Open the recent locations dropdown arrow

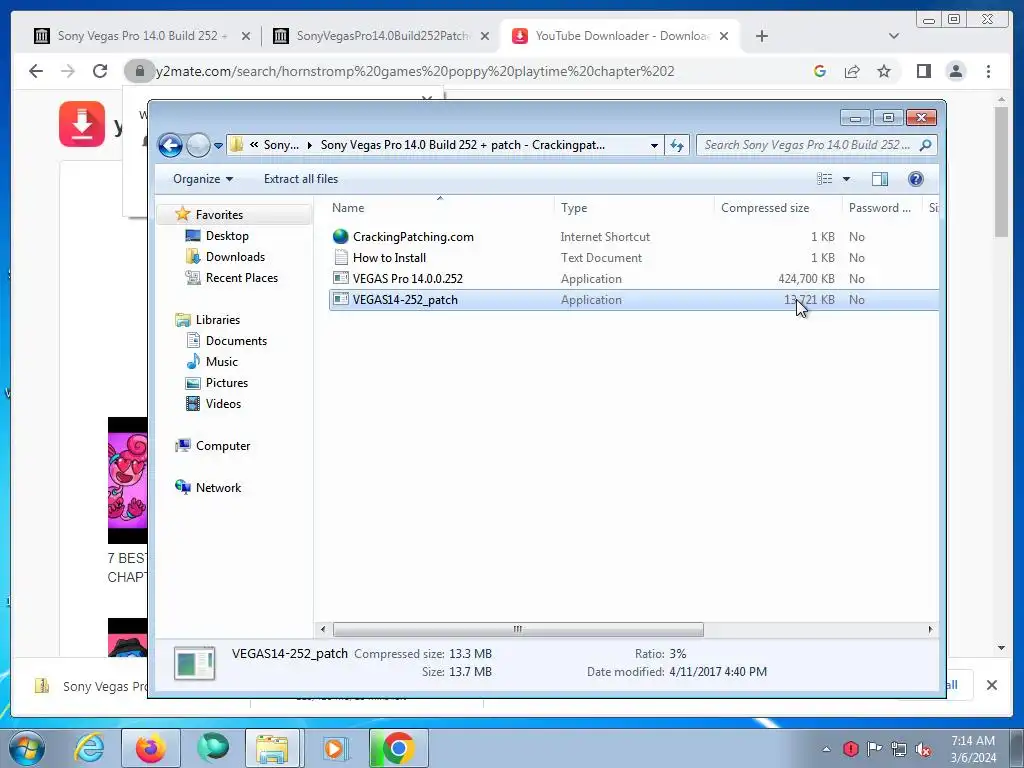coord(218,146)
